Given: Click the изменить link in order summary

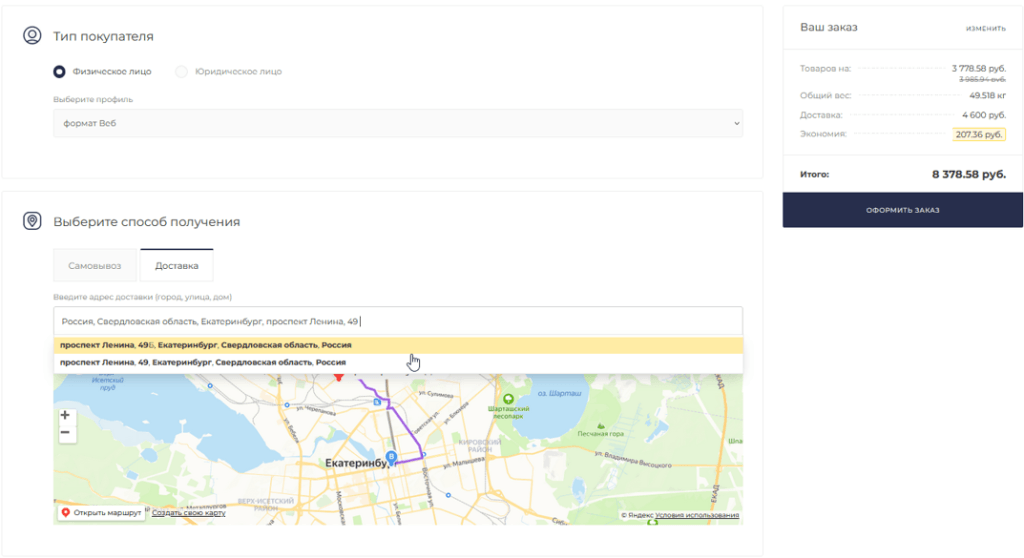Looking at the screenshot, I should [x=985, y=28].
